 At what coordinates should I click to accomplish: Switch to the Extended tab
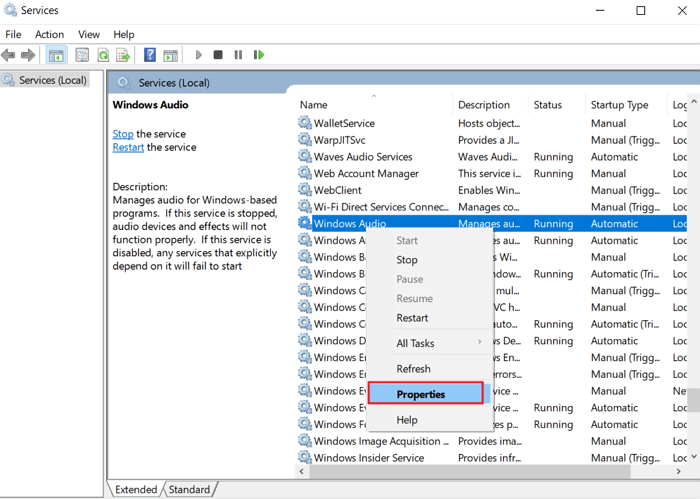(136, 490)
